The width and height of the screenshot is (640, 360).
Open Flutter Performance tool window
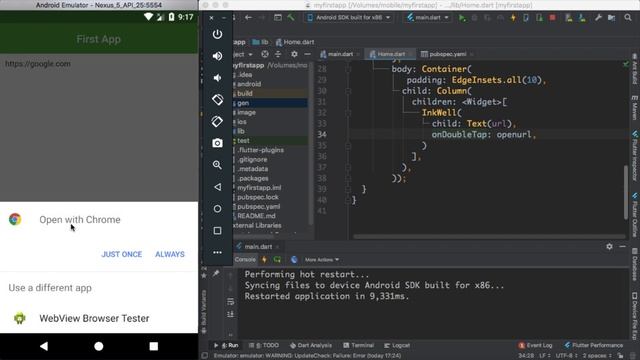tap(594, 345)
